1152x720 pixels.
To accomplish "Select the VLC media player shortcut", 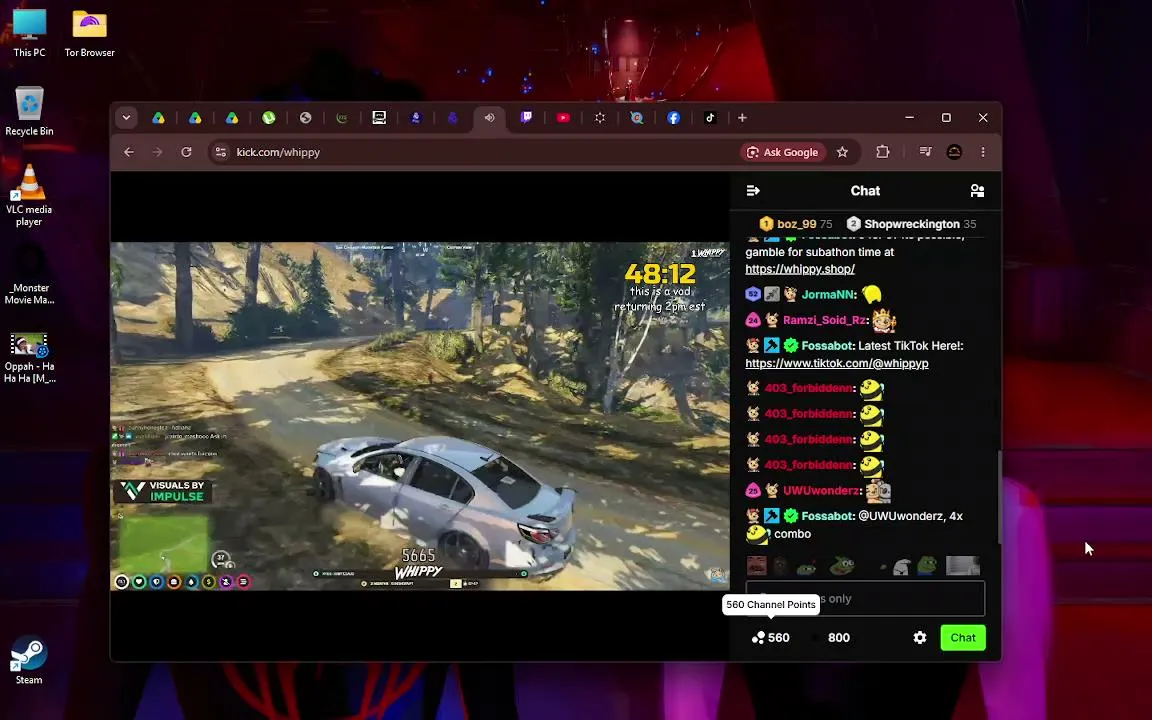I will click(29, 195).
